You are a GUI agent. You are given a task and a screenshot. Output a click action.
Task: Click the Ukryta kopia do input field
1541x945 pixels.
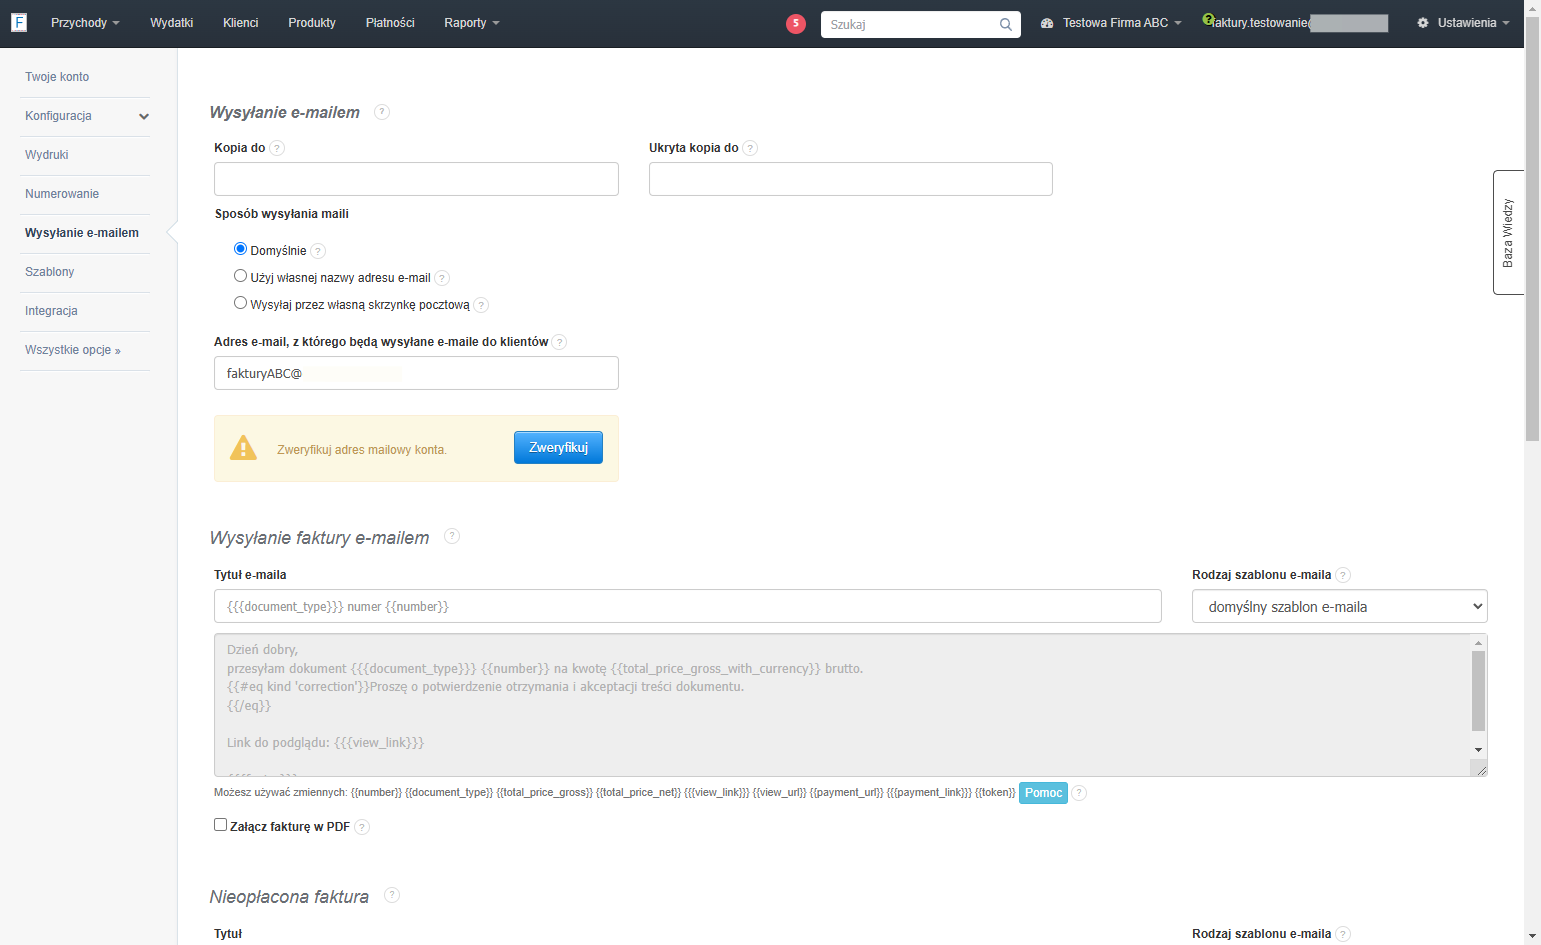(x=851, y=179)
